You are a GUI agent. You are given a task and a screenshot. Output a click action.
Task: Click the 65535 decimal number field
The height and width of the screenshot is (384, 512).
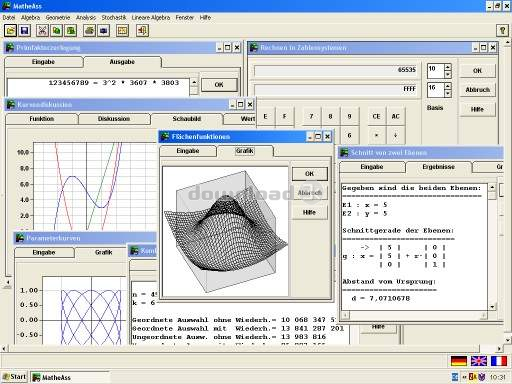[x=336, y=70]
